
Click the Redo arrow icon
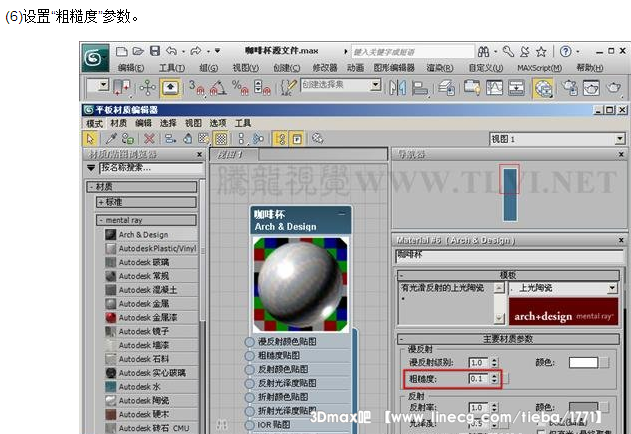pos(196,51)
